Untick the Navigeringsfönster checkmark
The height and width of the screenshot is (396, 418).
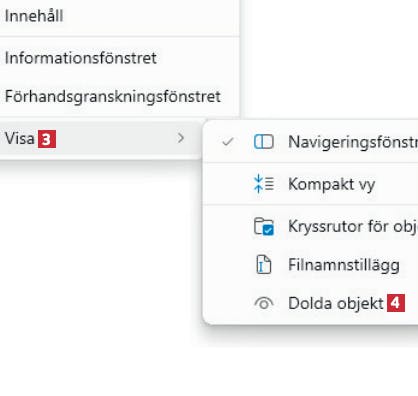click(228, 142)
